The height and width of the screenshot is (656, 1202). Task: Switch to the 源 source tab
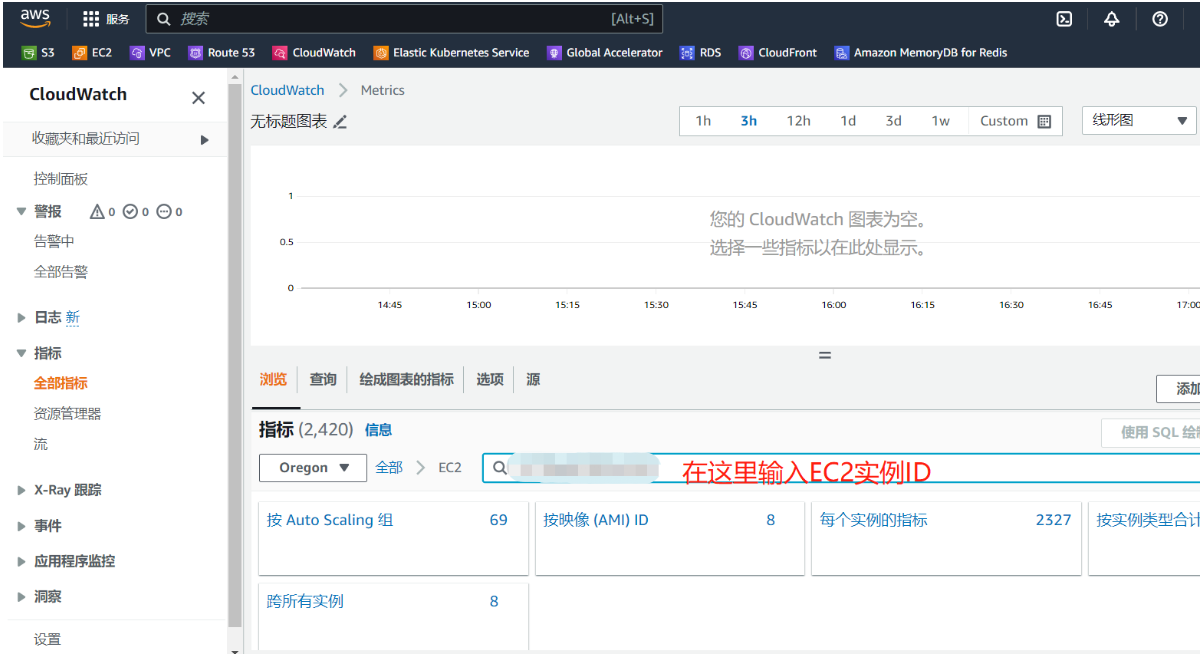pos(533,380)
